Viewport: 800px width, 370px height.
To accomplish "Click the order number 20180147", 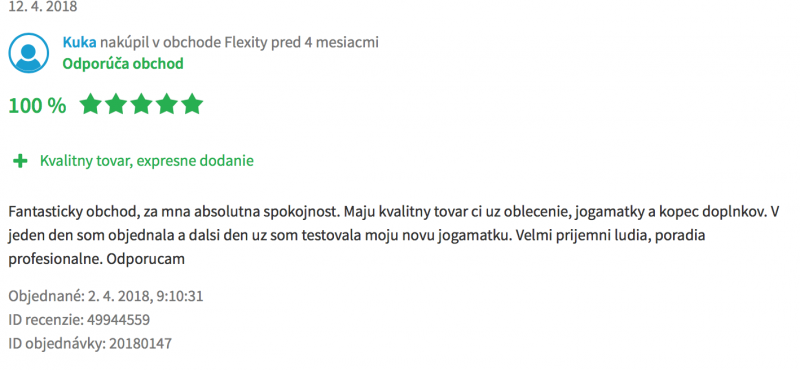I will [x=140, y=344].
